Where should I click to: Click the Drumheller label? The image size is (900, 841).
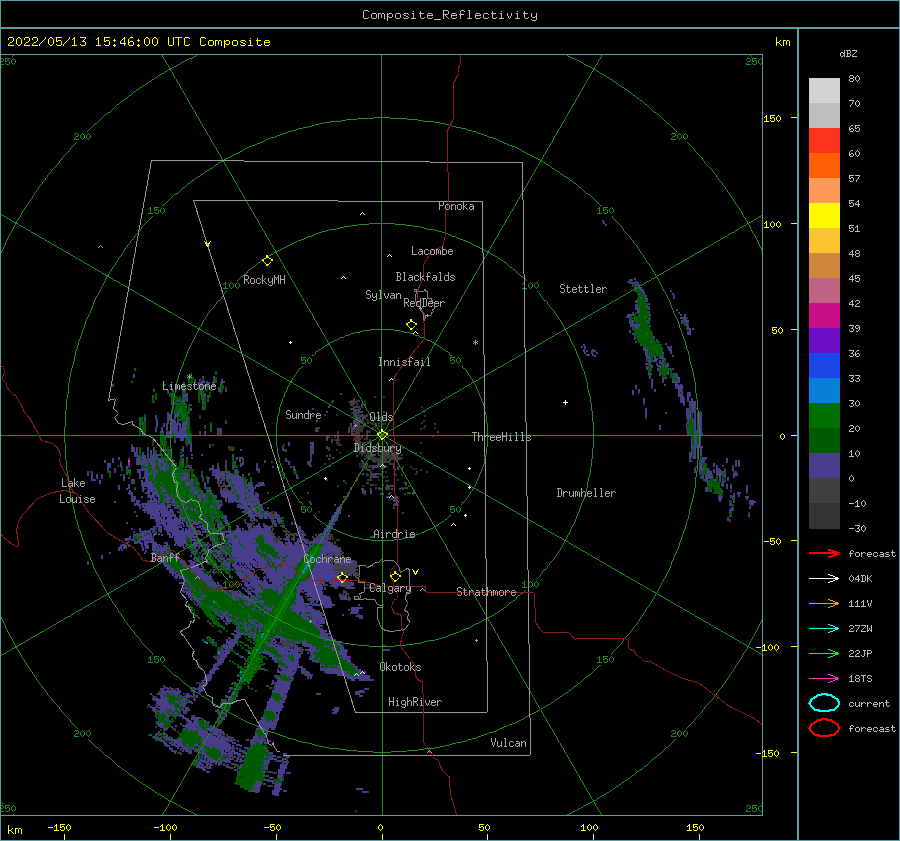pyautogui.click(x=586, y=493)
